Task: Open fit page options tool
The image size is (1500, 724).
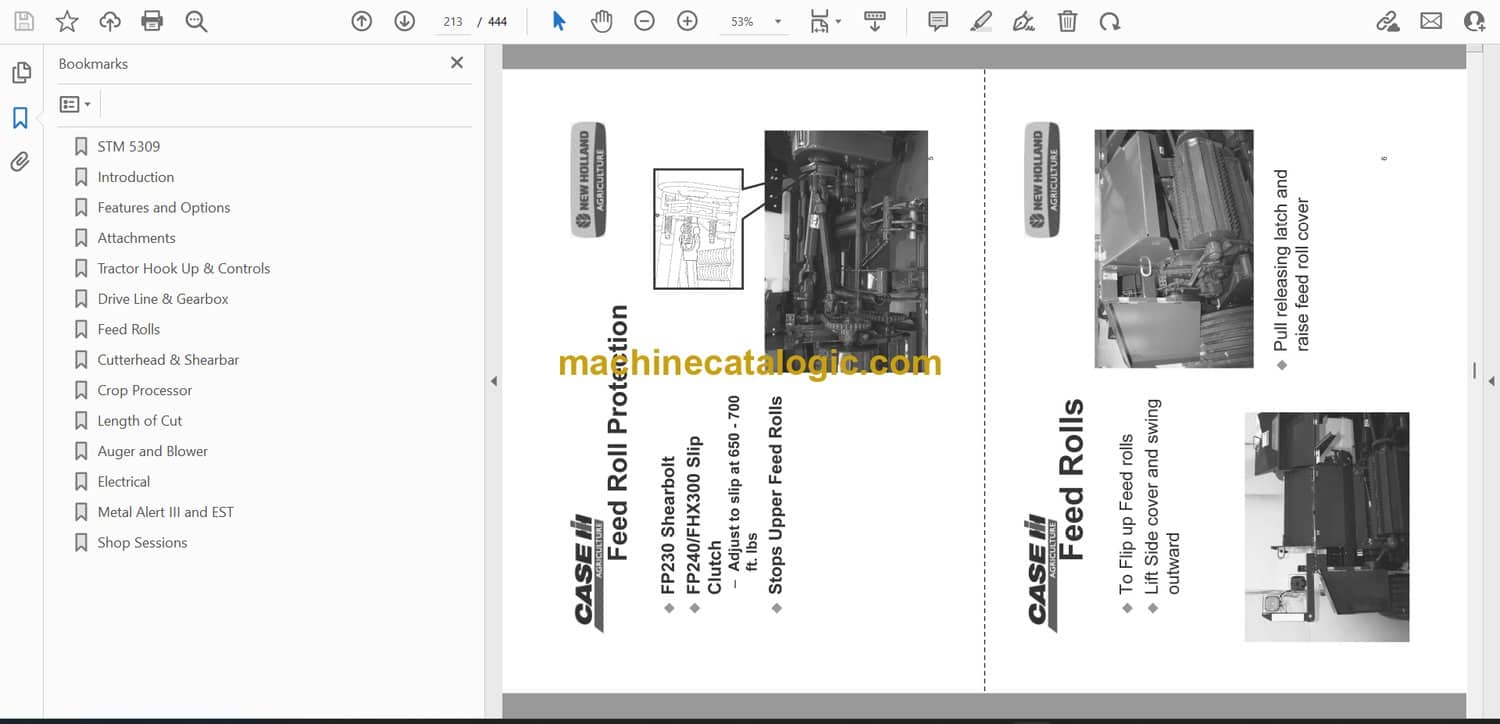Action: [825, 21]
